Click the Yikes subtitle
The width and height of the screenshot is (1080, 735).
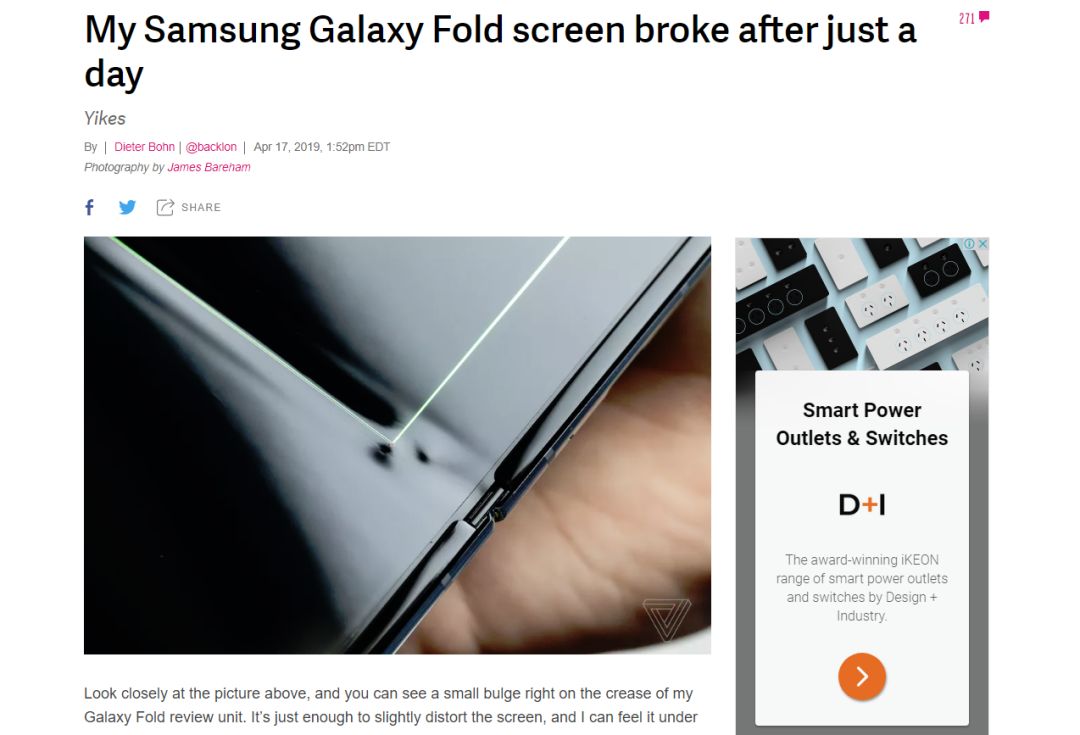pos(105,118)
